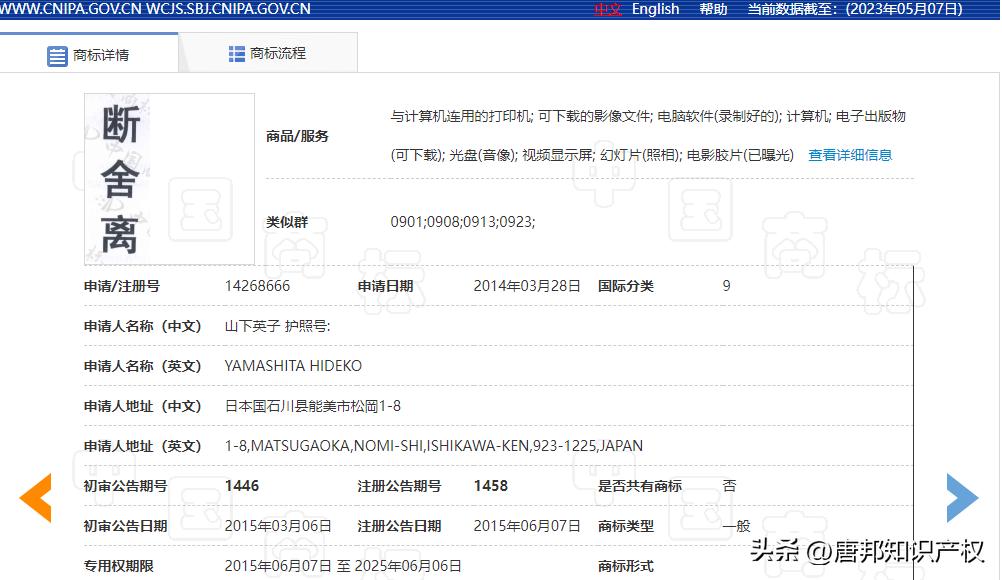Click the list icon on 商标流程 tab
Screen dimensions: 1002x580
click(236, 53)
